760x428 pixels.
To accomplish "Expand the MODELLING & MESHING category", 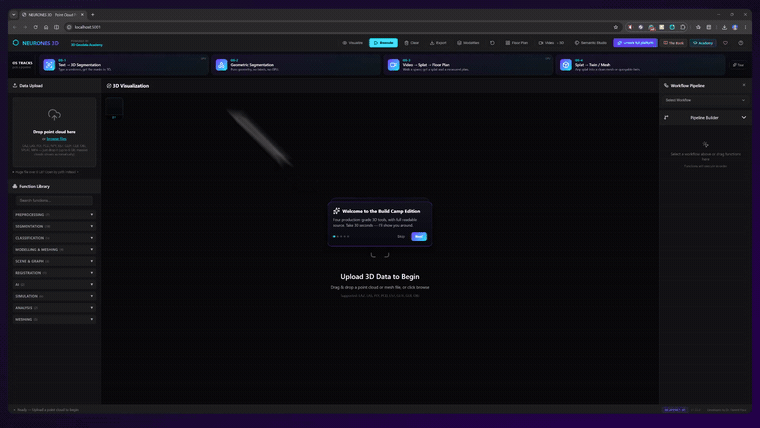I will [x=54, y=249].
